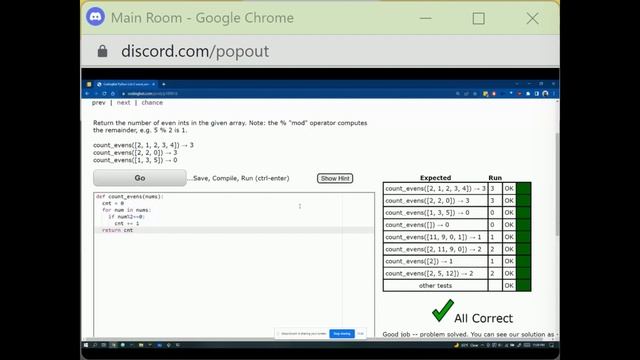The height and width of the screenshot is (360, 640).
Task: Click the 'Good job -- problem solved' text
Action: [x=425, y=334]
